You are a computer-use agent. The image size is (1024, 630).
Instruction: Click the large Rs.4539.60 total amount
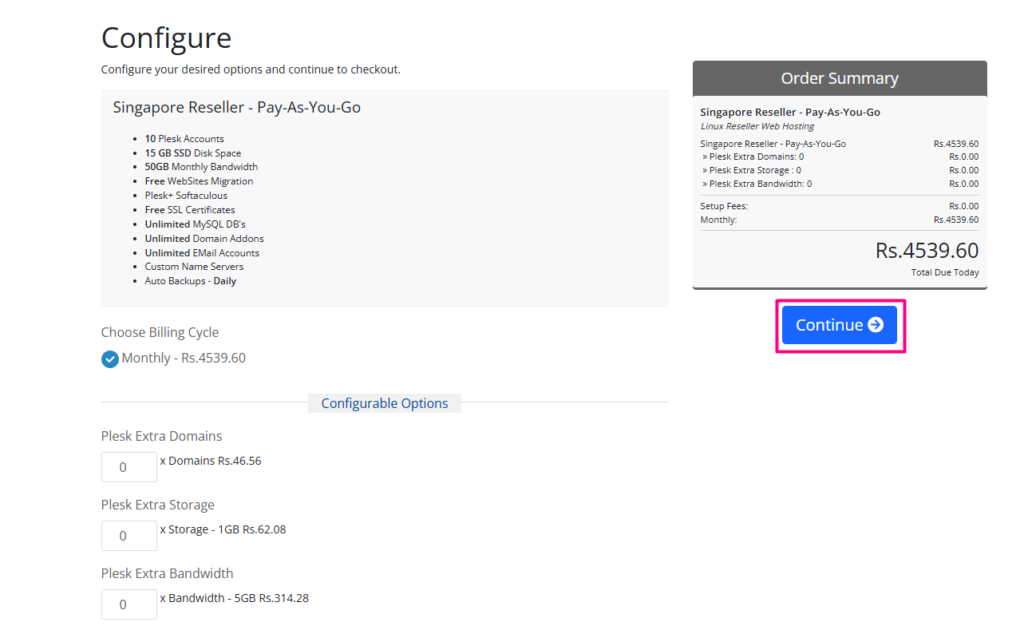click(x=926, y=250)
